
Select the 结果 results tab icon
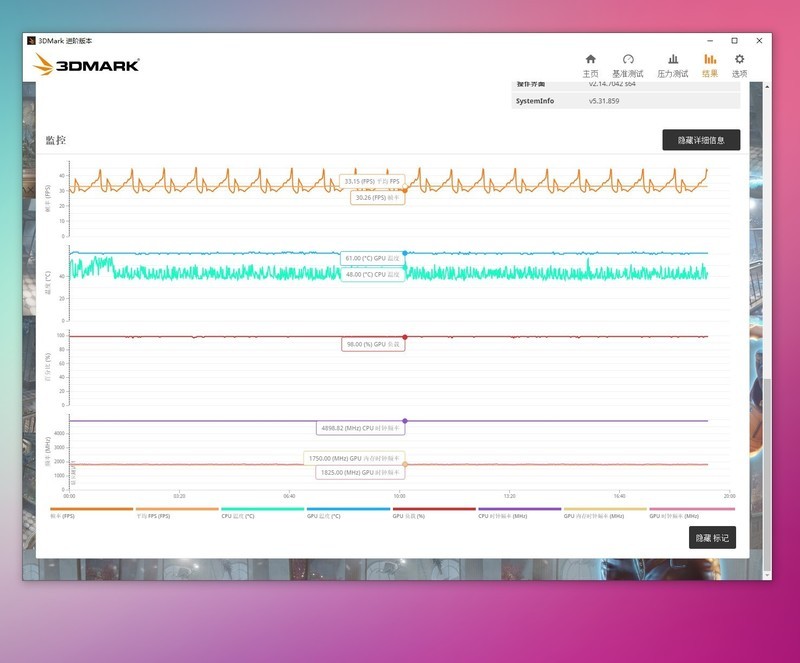point(710,59)
